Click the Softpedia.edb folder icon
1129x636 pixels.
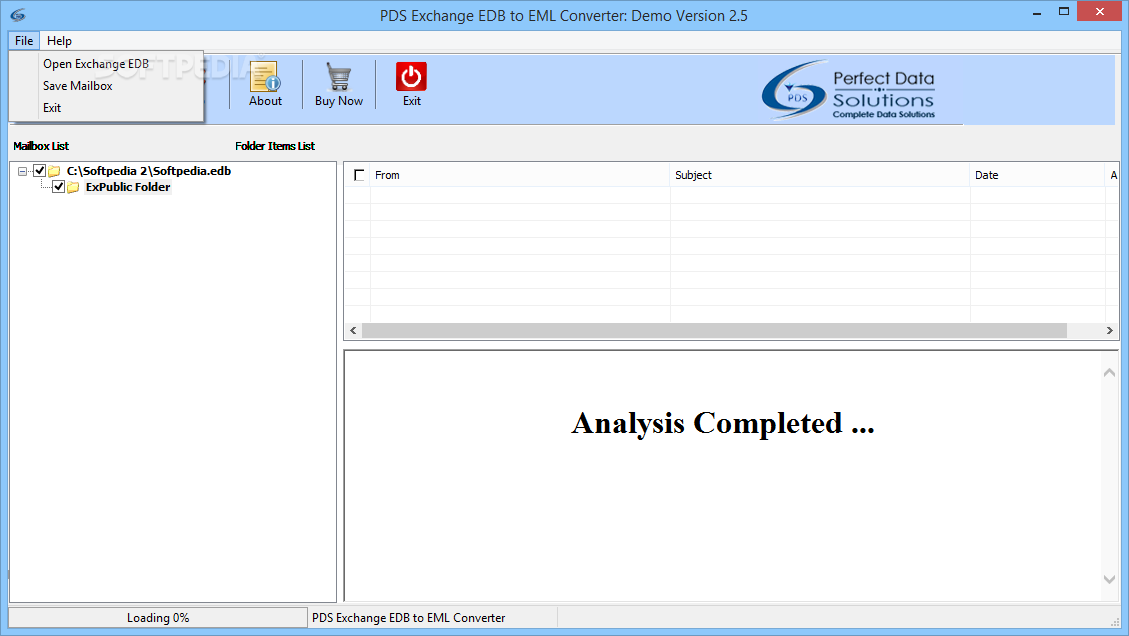click(x=54, y=171)
